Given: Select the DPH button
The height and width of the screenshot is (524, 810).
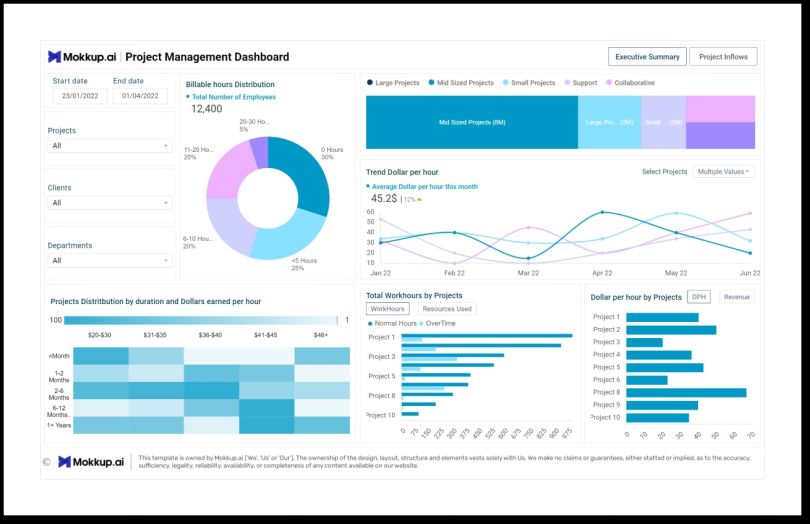Looking at the screenshot, I should pyautogui.click(x=698, y=297).
